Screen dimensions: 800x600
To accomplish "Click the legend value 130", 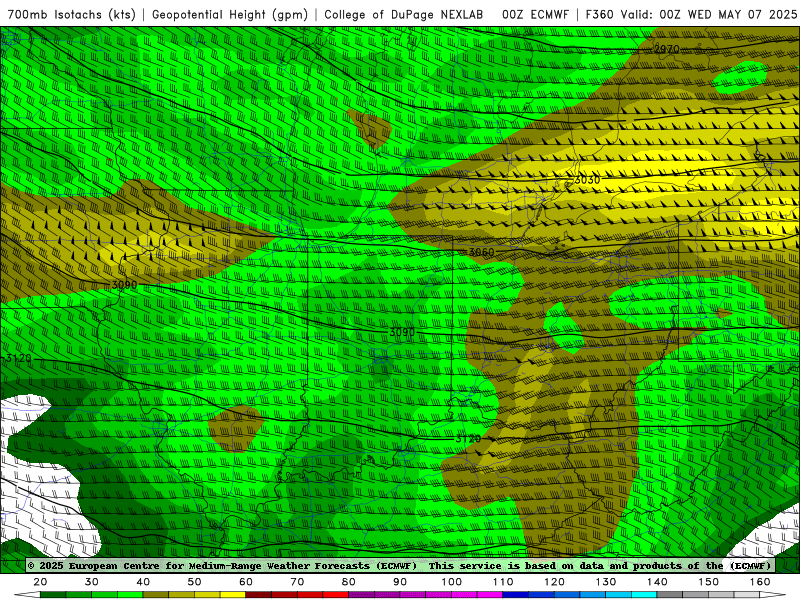I will [606, 582].
